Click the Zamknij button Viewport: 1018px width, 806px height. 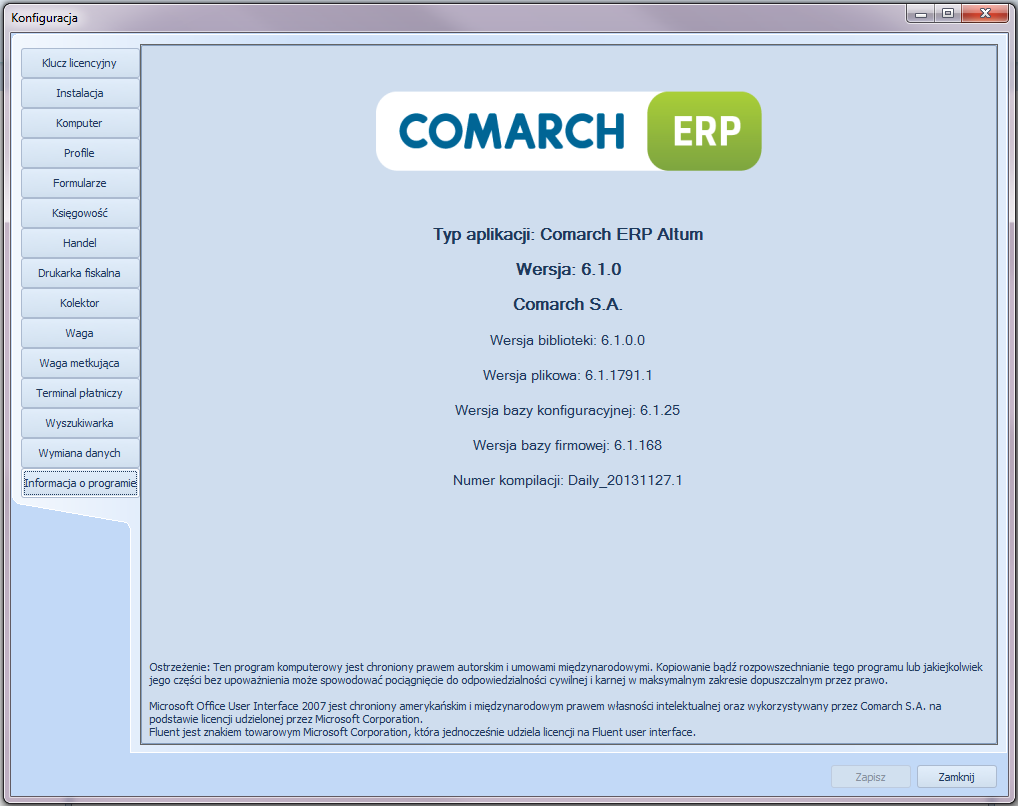coord(956,777)
